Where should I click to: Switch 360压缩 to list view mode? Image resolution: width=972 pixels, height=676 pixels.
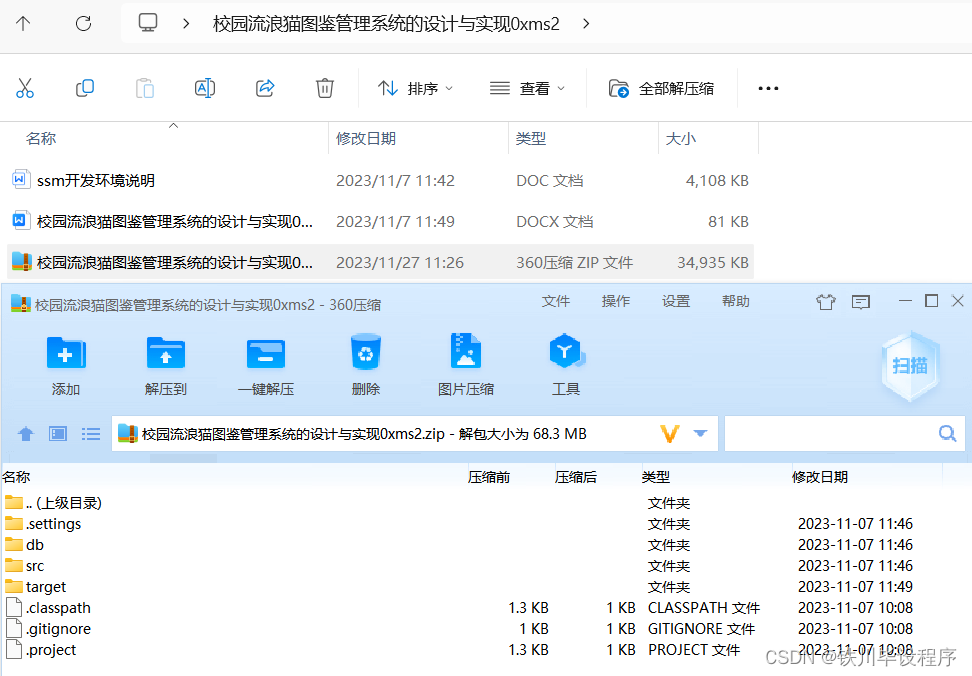pyautogui.click(x=91, y=434)
